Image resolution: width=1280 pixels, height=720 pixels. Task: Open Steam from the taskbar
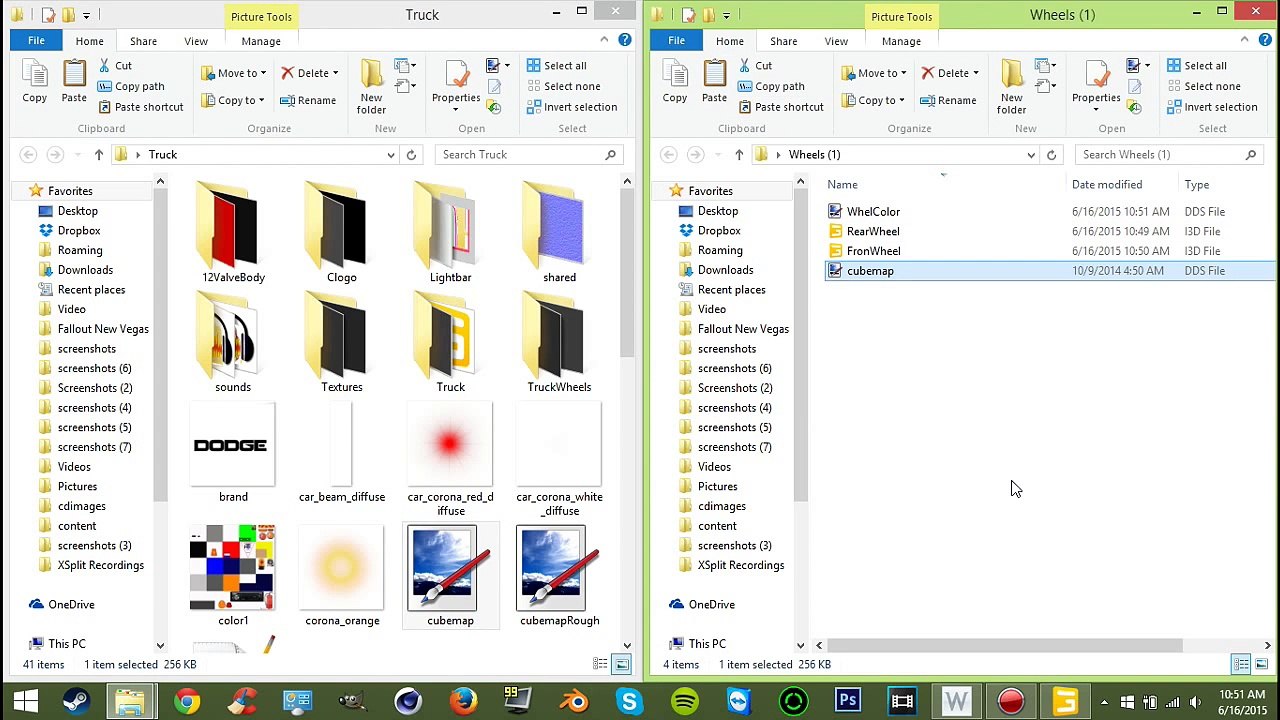[77, 701]
